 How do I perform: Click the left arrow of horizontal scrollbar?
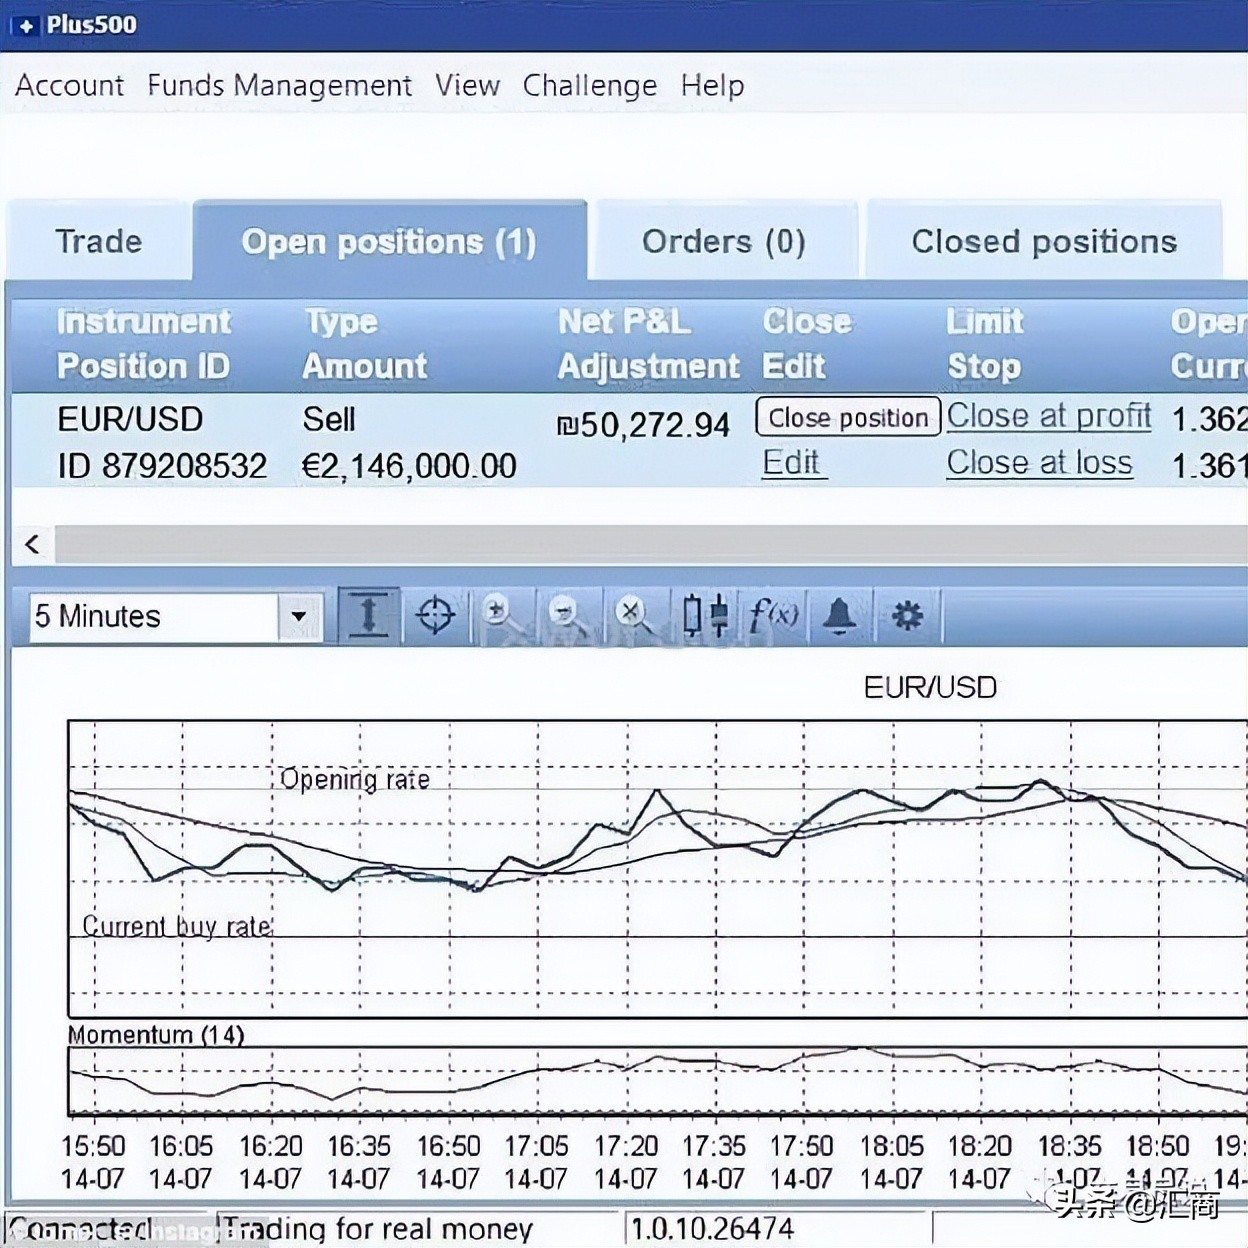point(32,544)
